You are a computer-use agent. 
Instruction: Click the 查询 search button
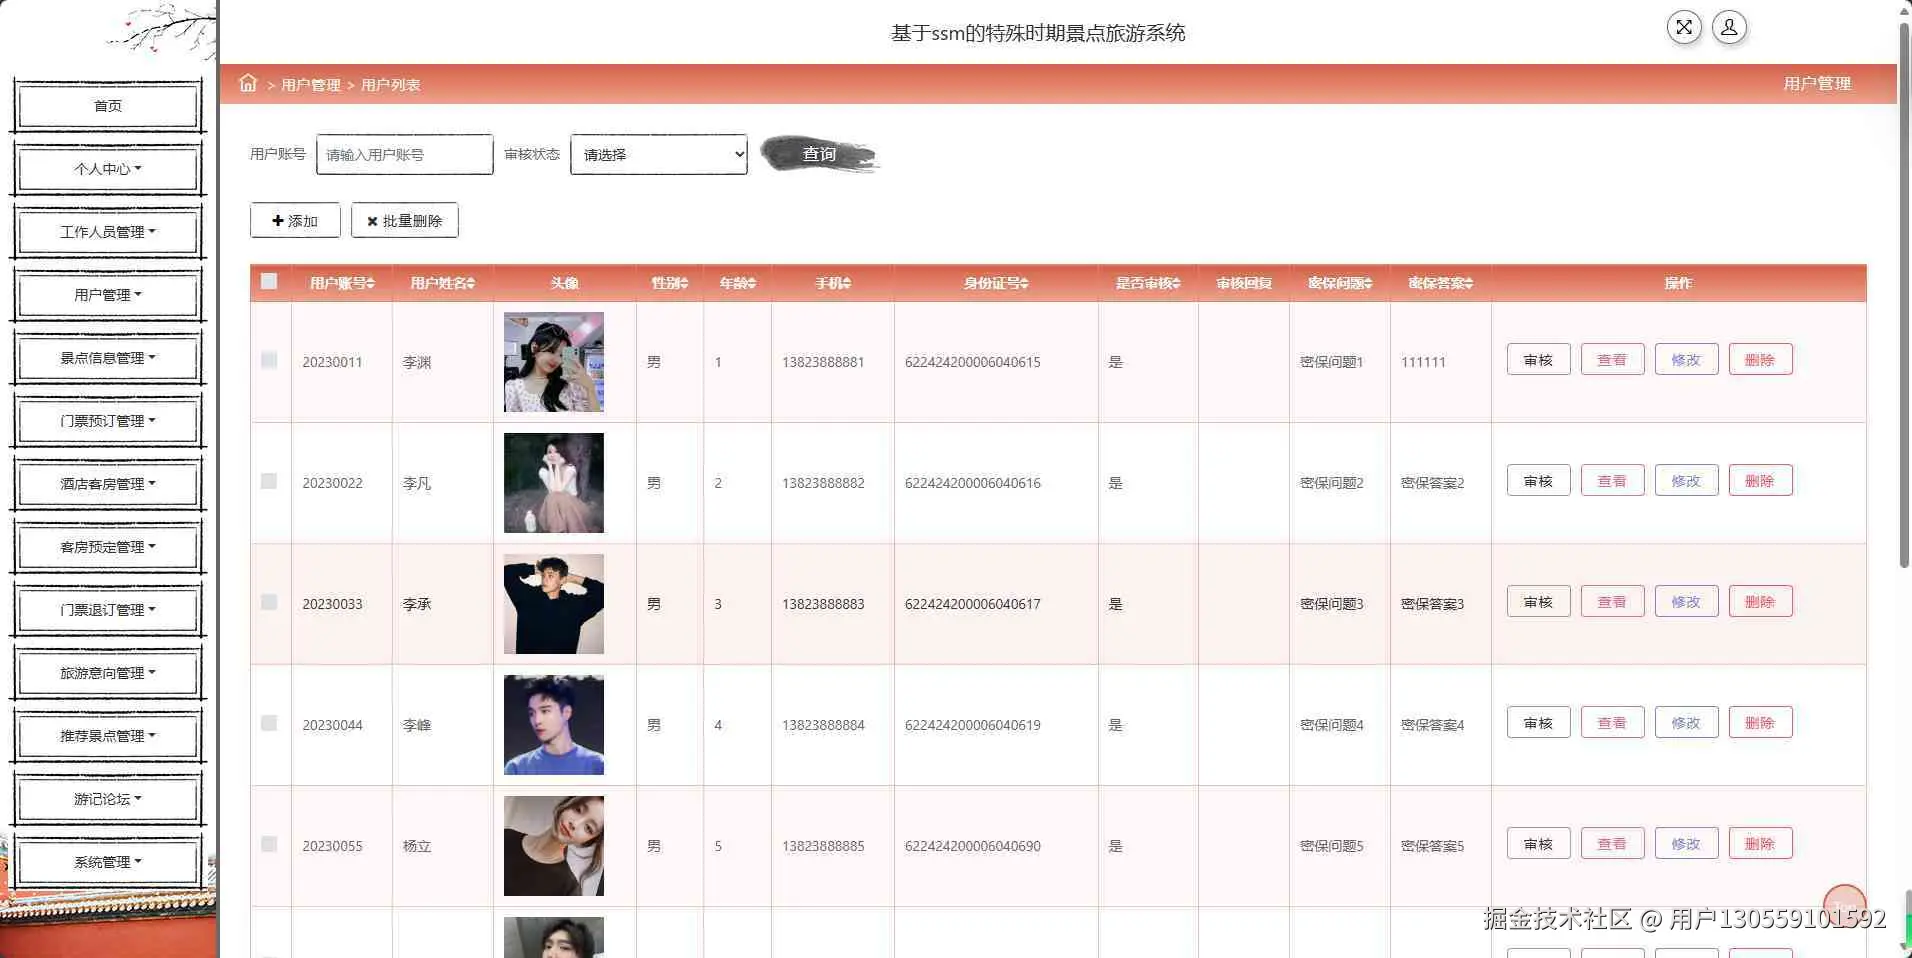tap(819, 154)
